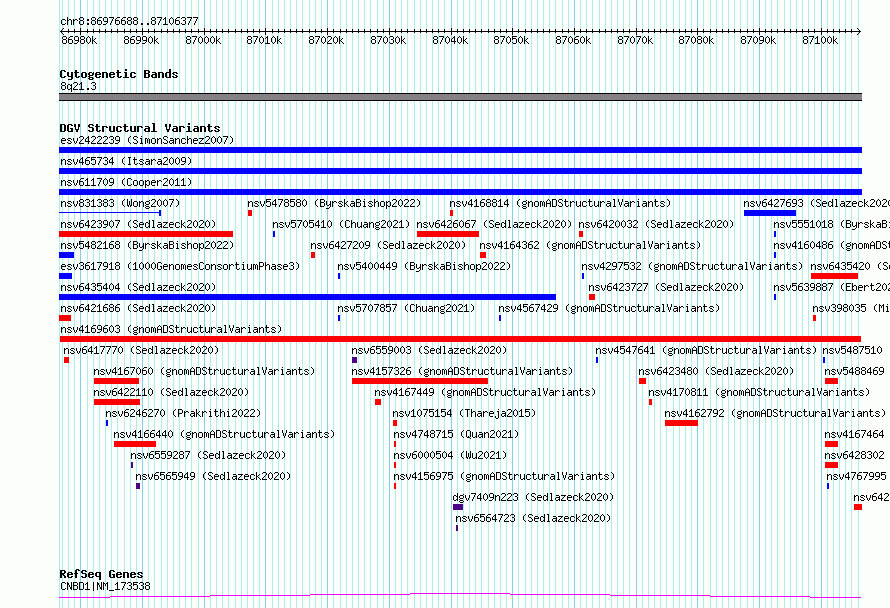The height and width of the screenshot is (608, 890).
Task: Click nsv6417770 (Sedlazeck2020) label
Action: tap(141, 350)
